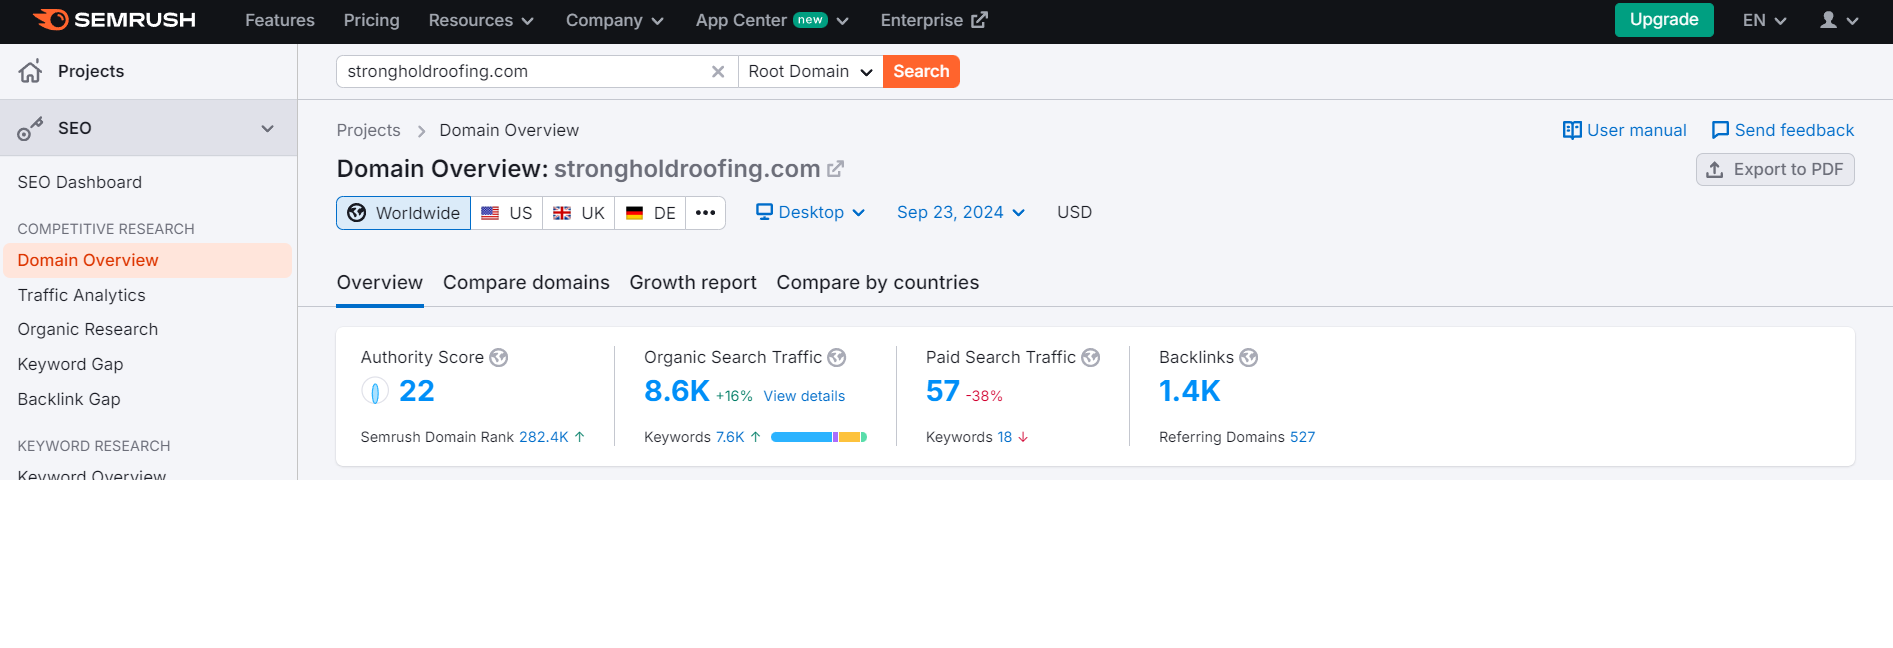The height and width of the screenshot is (648, 1893).
Task: Open SEO Dashboard in sidebar
Action: pos(80,182)
